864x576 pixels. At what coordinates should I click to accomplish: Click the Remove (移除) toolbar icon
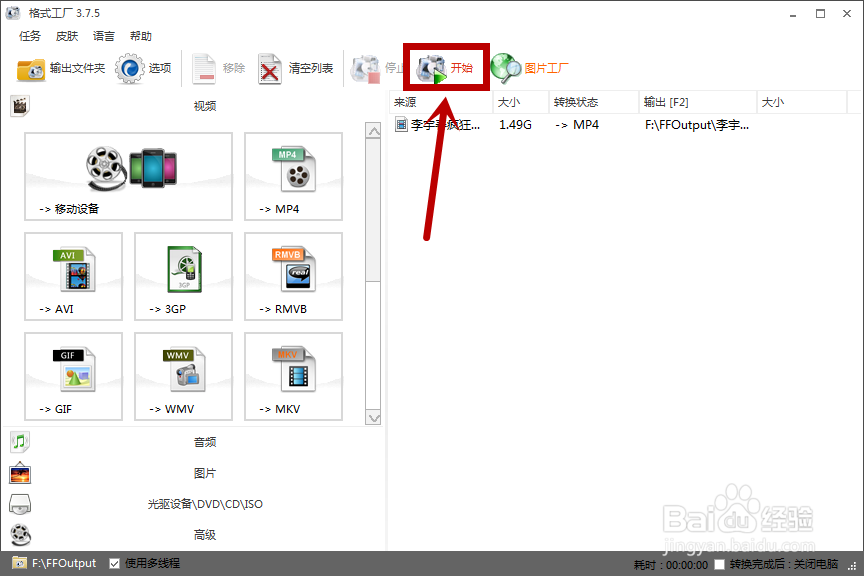click(204, 69)
